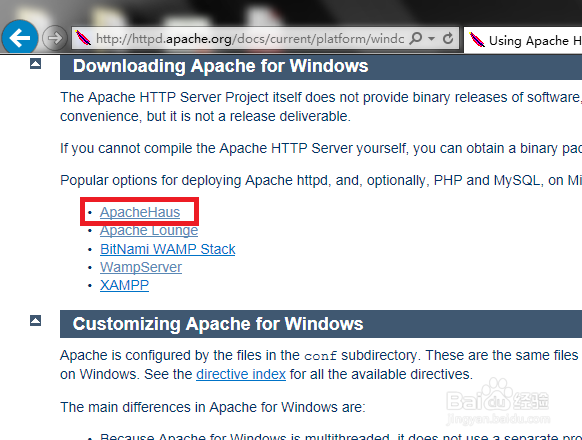Open the ApacheHaus link
The height and width of the screenshot is (440, 582).
point(140,212)
